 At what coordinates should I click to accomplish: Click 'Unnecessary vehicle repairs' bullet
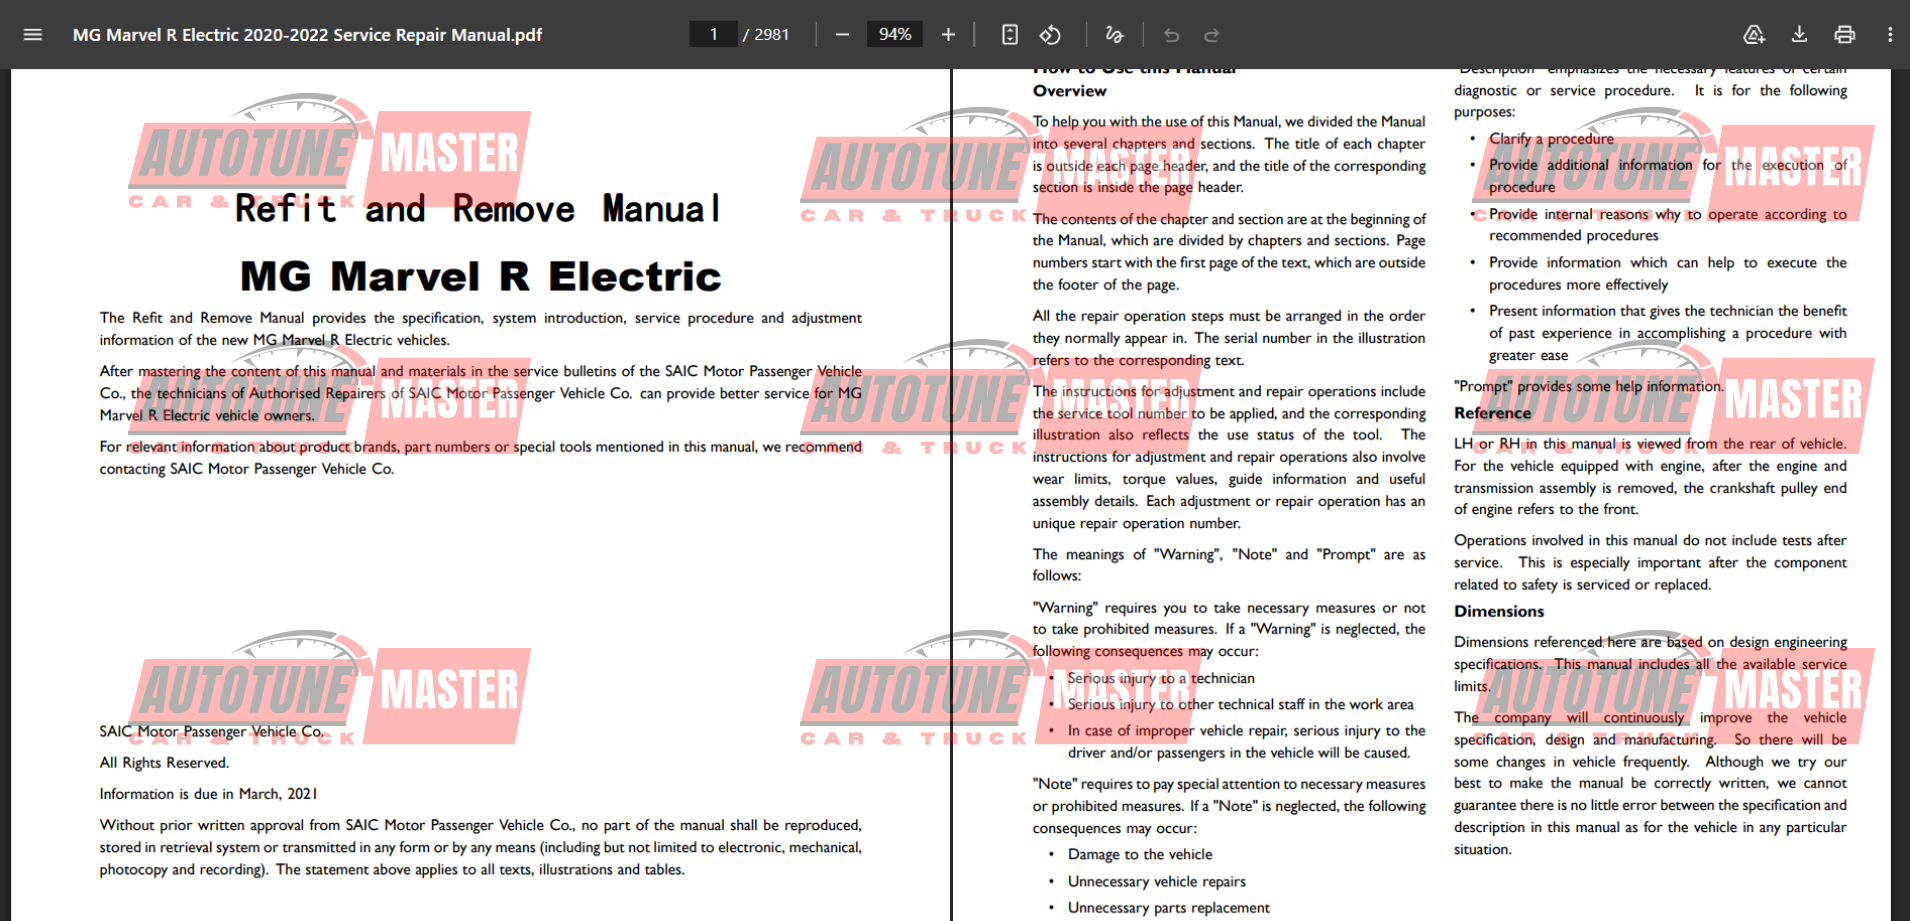(1157, 882)
